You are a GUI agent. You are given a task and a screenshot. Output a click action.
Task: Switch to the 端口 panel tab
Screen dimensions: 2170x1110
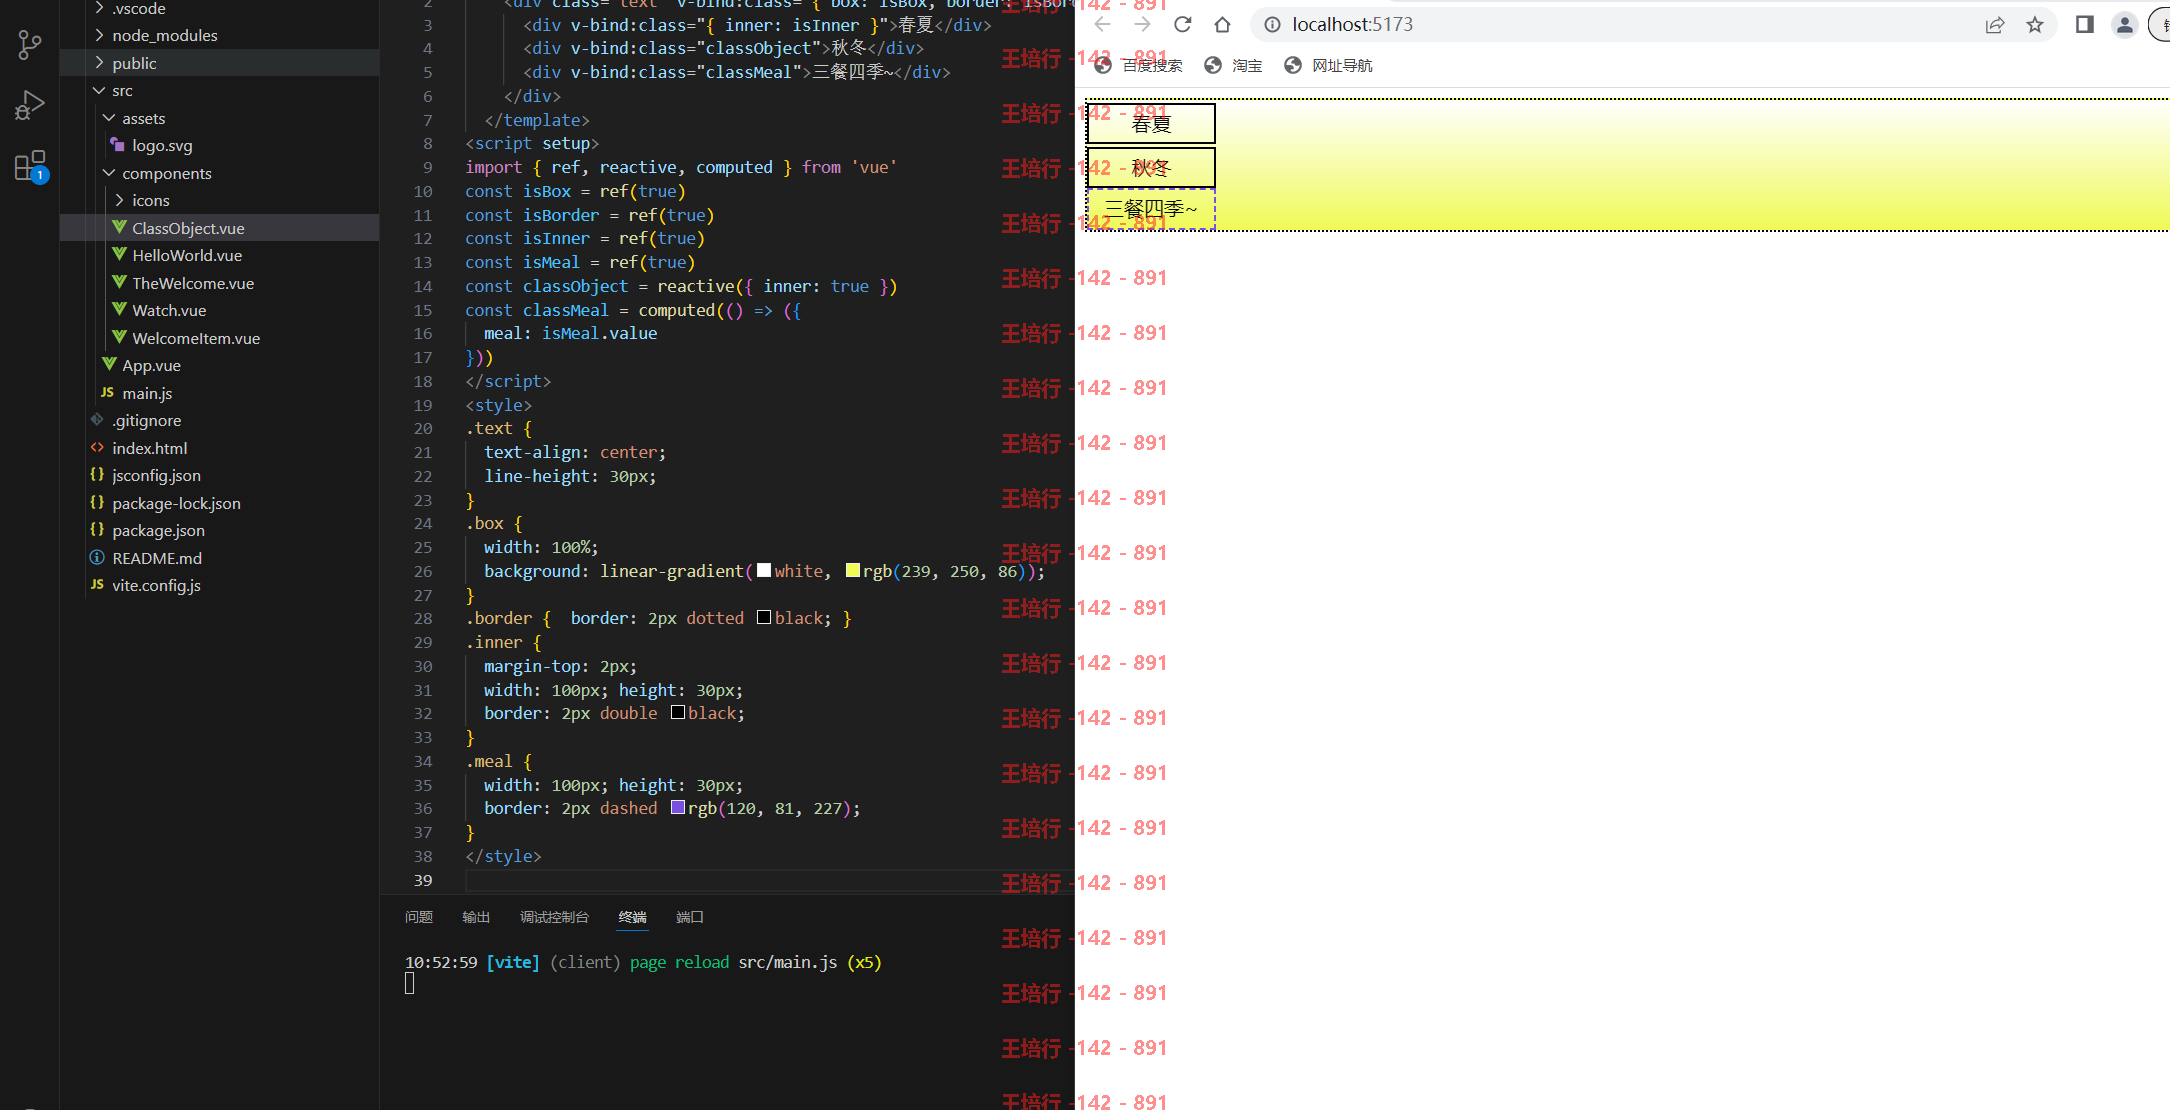click(690, 917)
